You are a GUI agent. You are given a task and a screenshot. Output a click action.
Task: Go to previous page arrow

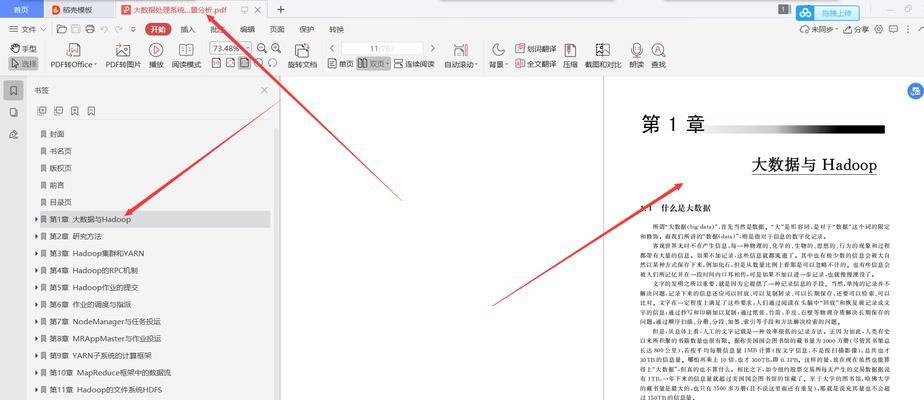pos(332,48)
